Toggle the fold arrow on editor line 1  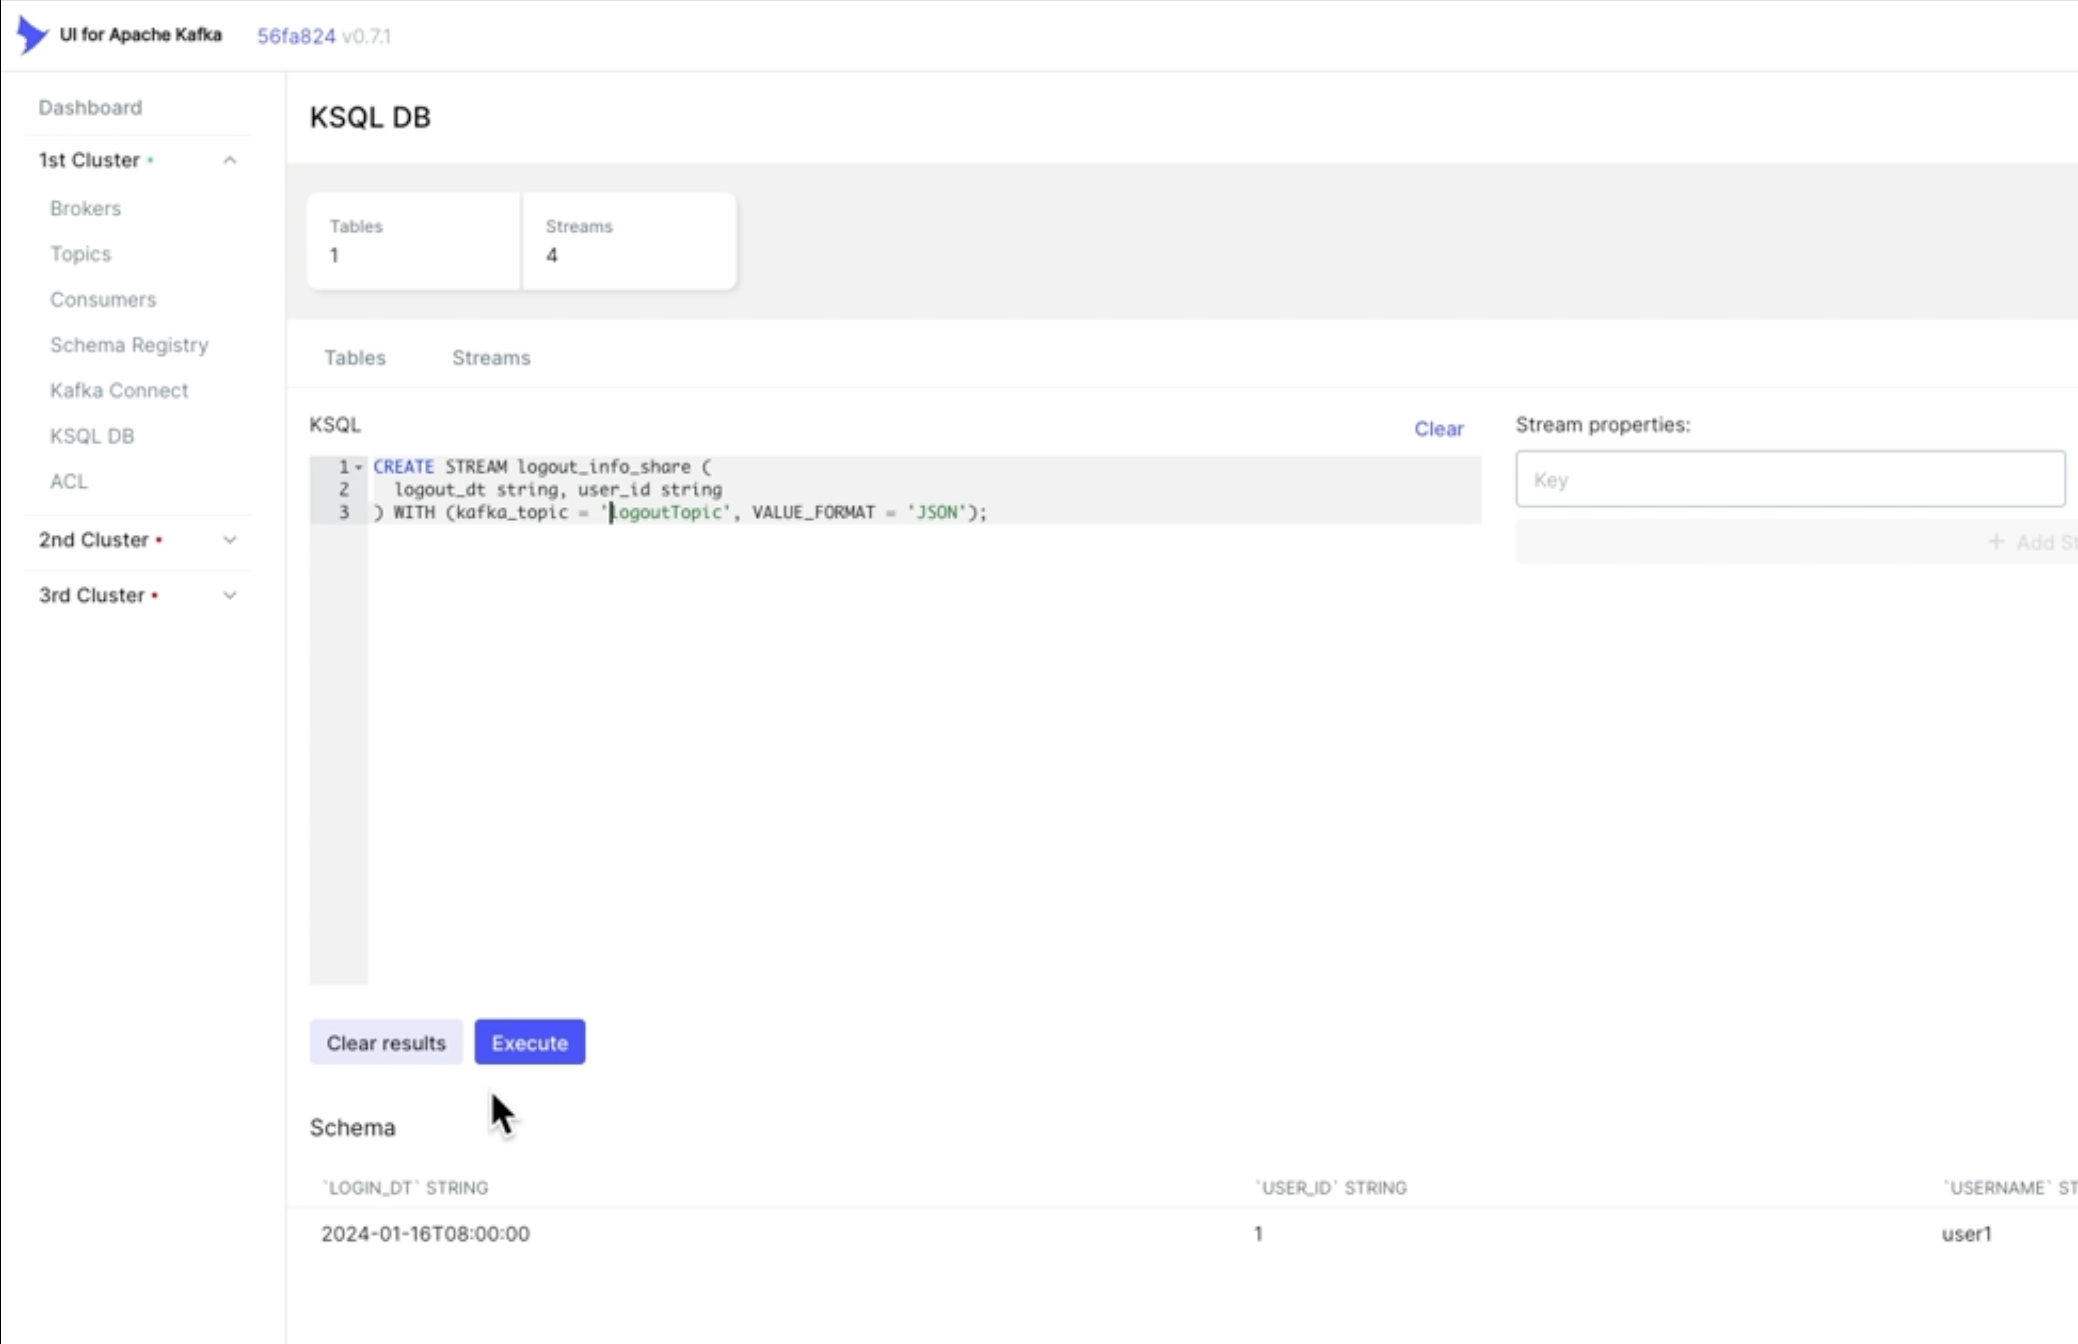(x=359, y=467)
